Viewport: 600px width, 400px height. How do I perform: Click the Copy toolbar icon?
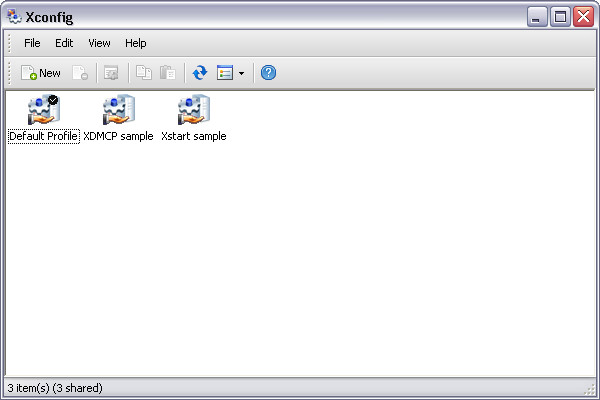click(144, 73)
